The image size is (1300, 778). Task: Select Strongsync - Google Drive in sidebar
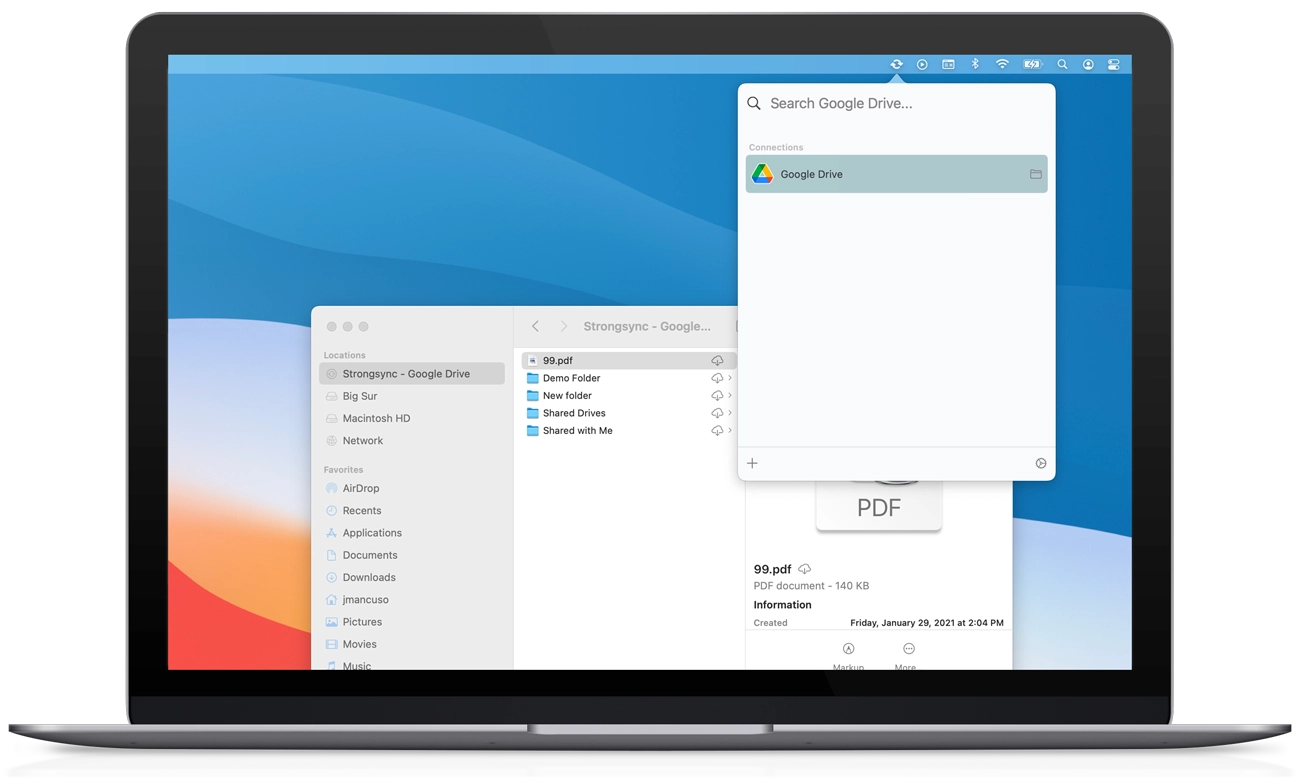coord(411,374)
